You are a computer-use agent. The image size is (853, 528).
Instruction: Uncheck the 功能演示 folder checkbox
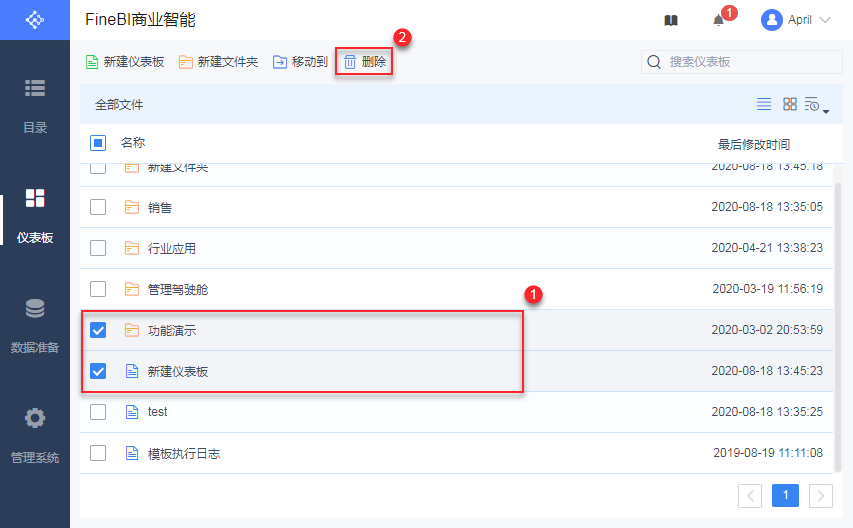tap(98, 330)
